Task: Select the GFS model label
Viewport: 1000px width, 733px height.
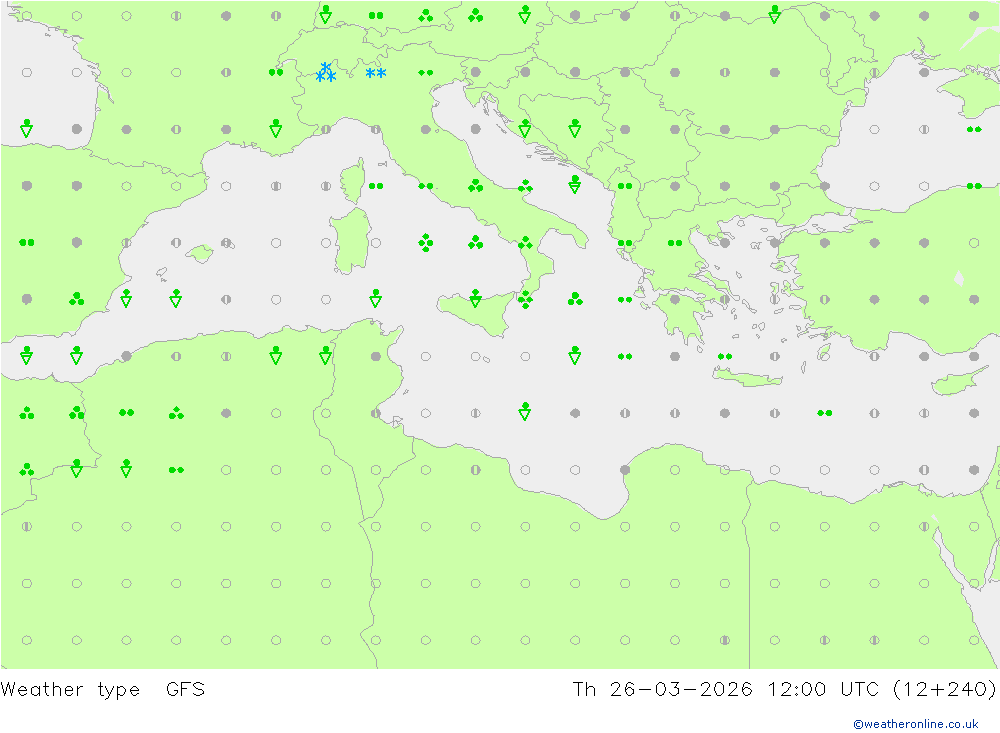Action: pos(185,689)
